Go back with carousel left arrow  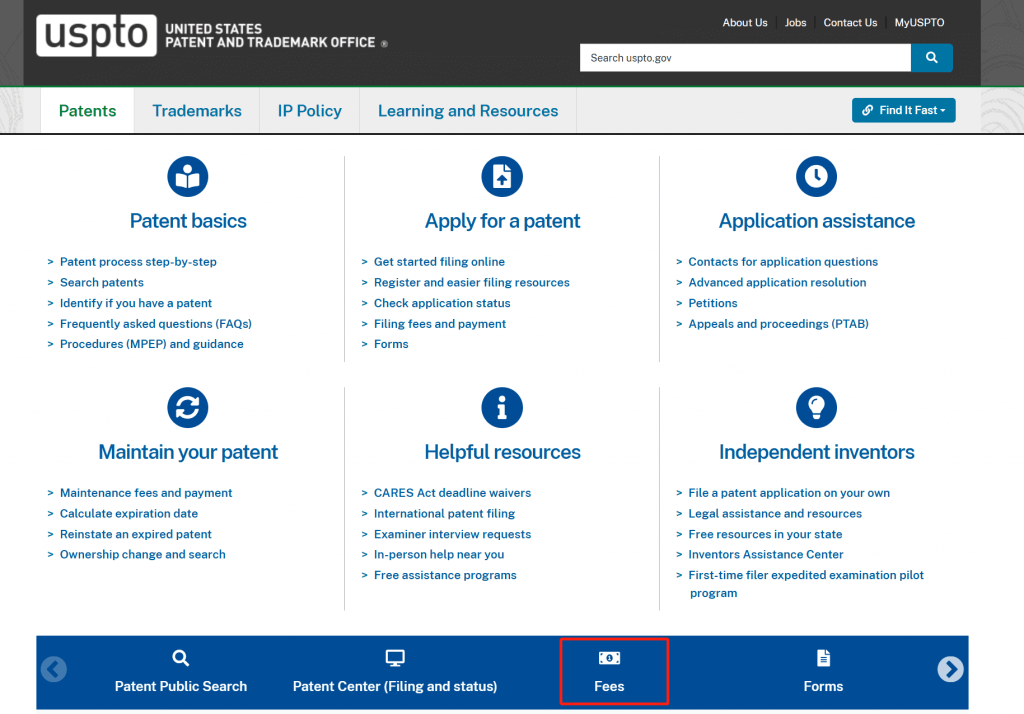[54, 669]
